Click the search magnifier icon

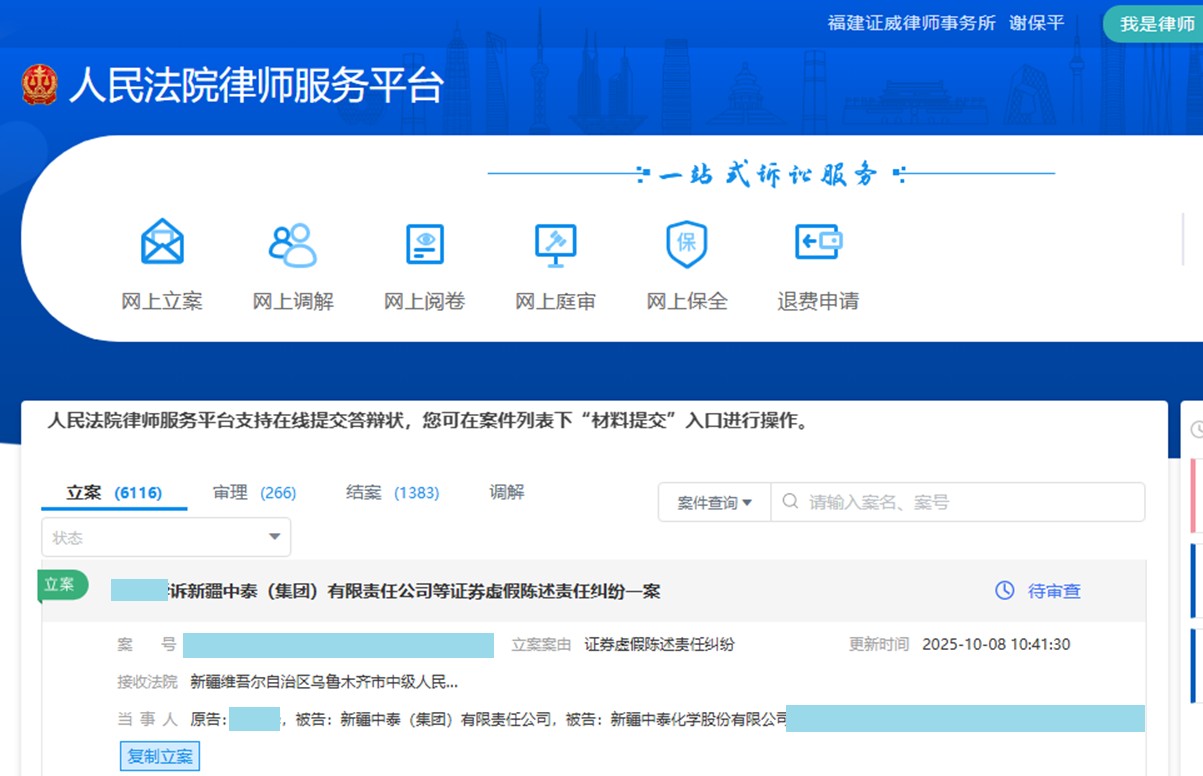tap(791, 502)
